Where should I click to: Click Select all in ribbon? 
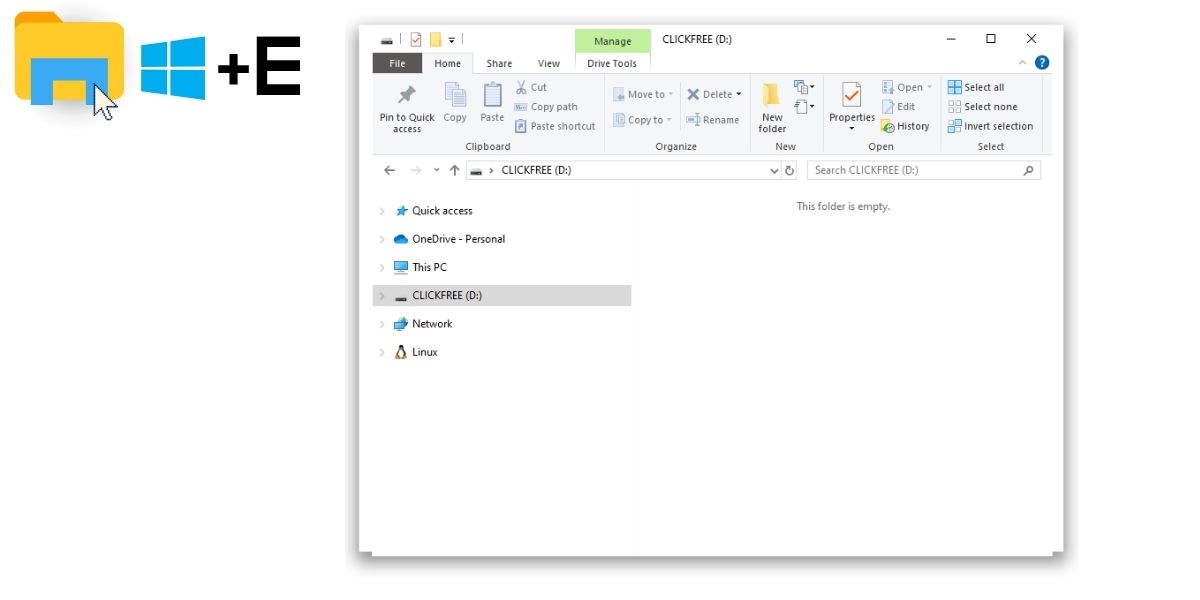[976, 87]
